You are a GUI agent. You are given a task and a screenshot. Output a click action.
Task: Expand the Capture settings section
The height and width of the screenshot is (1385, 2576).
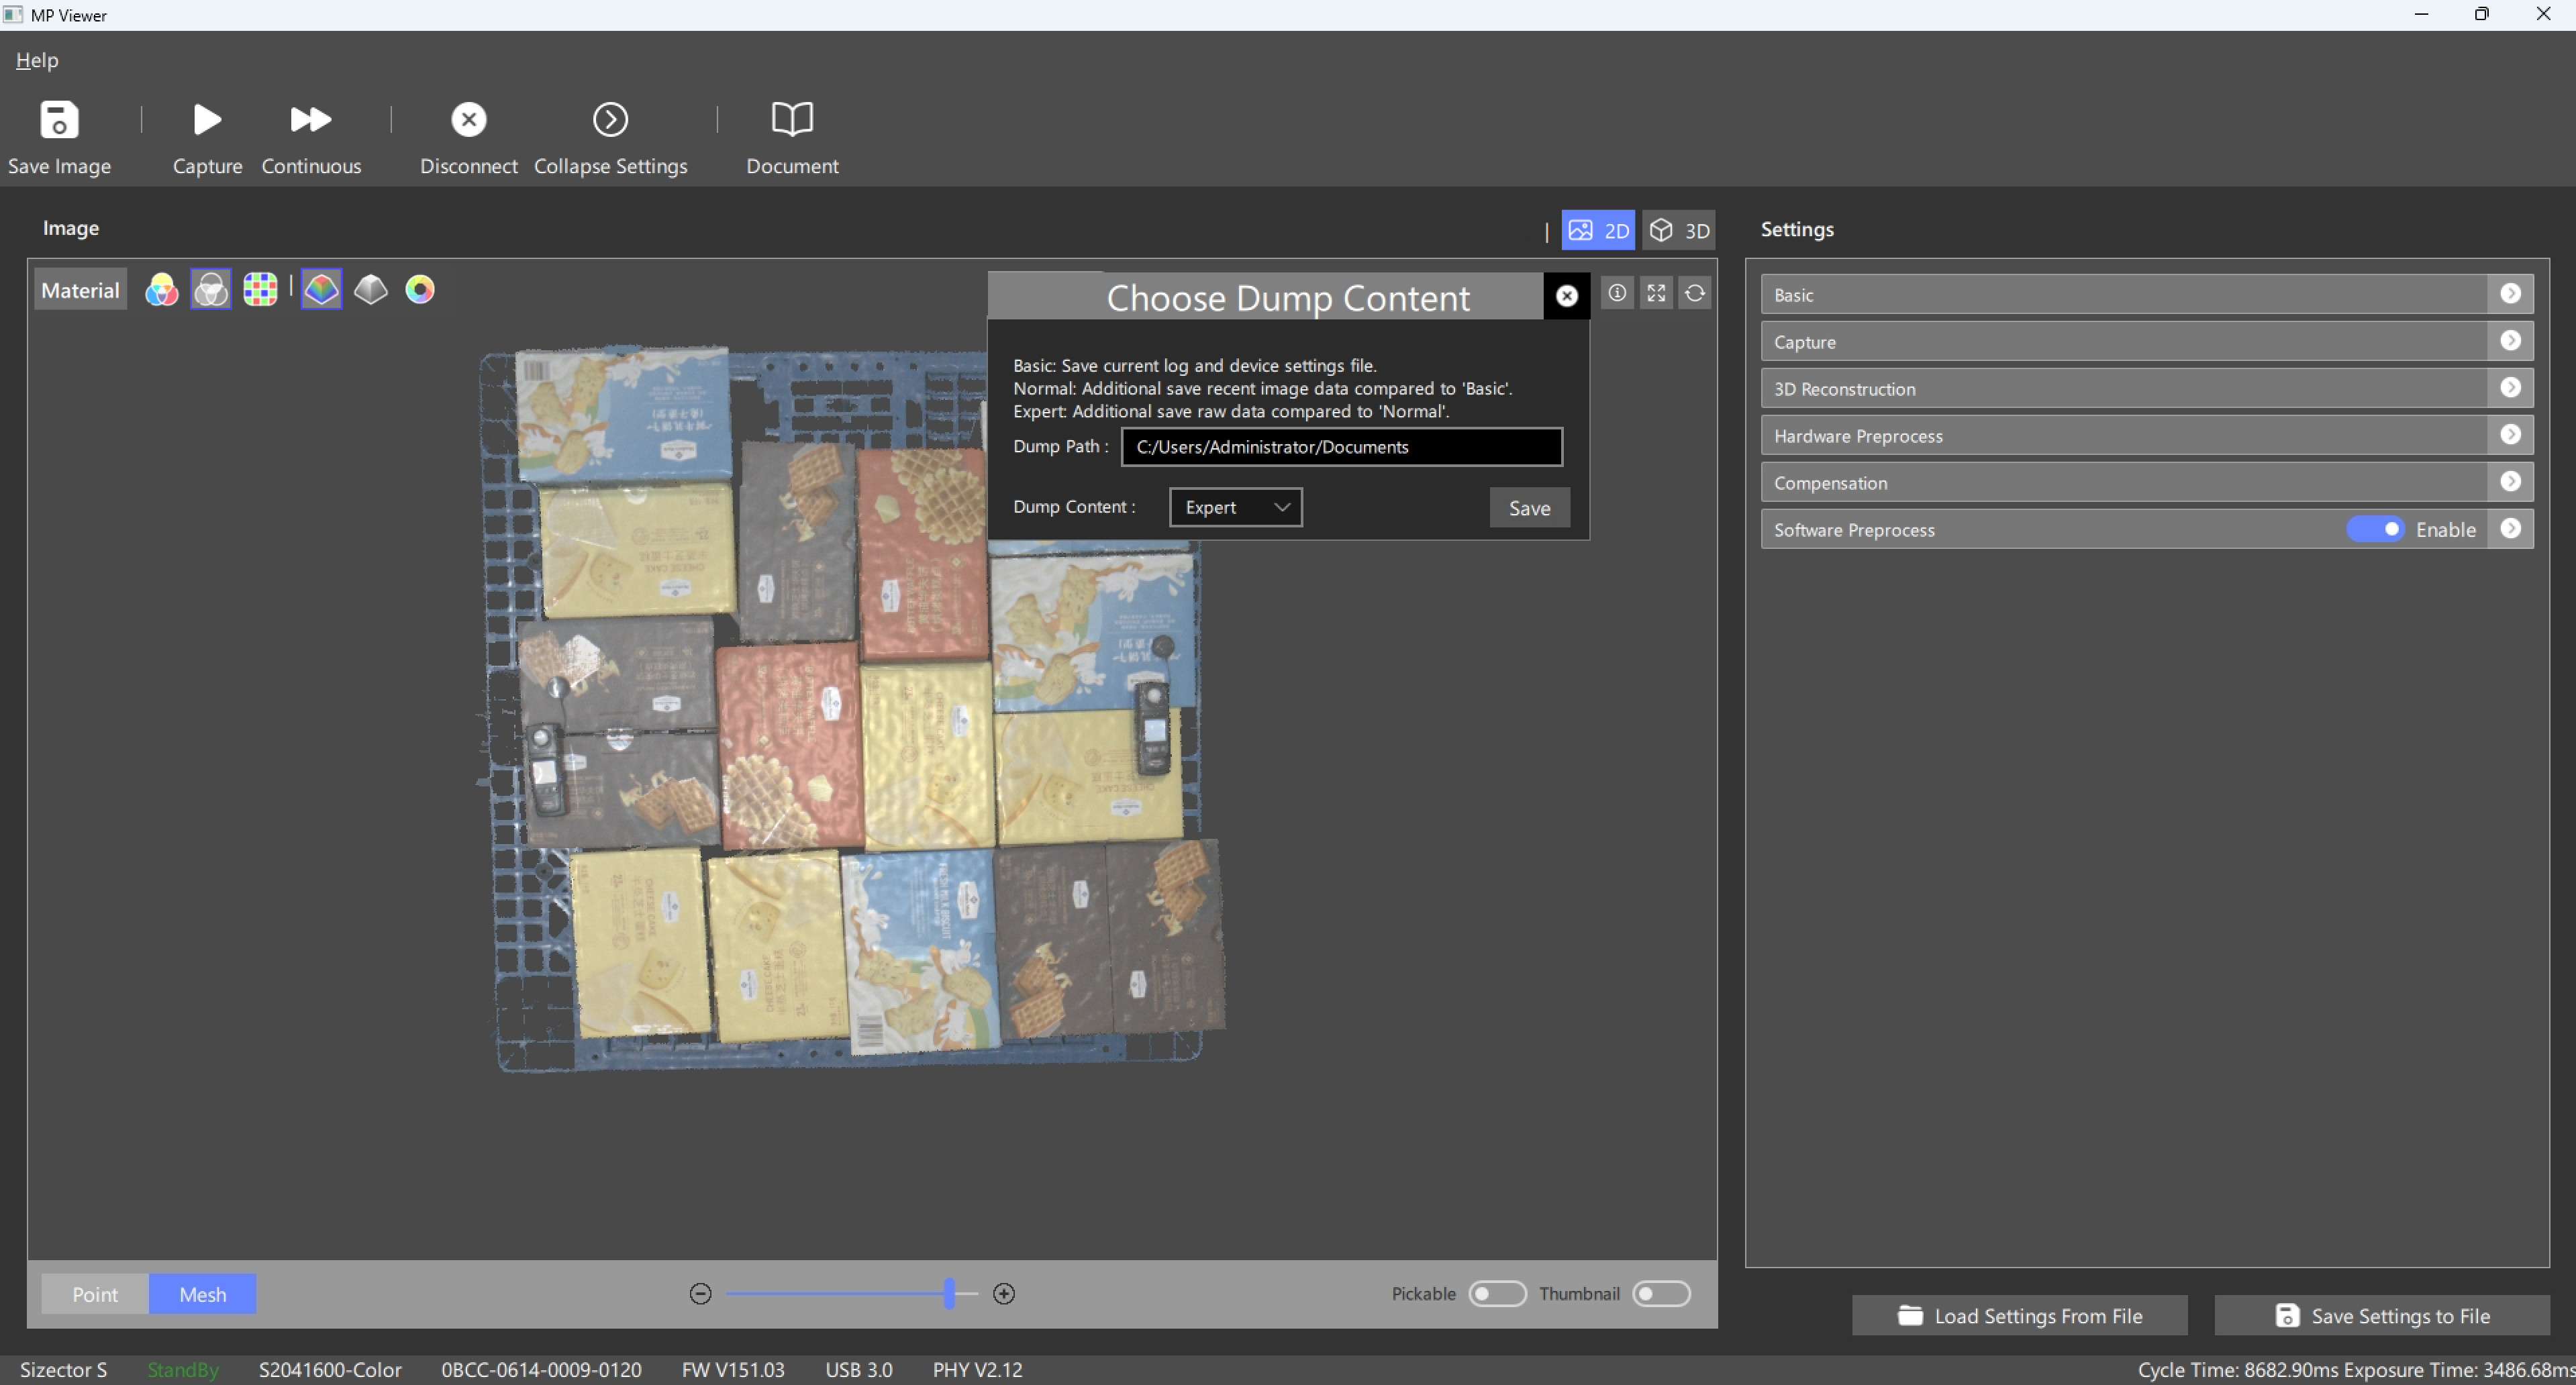pyautogui.click(x=2510, y=341)
